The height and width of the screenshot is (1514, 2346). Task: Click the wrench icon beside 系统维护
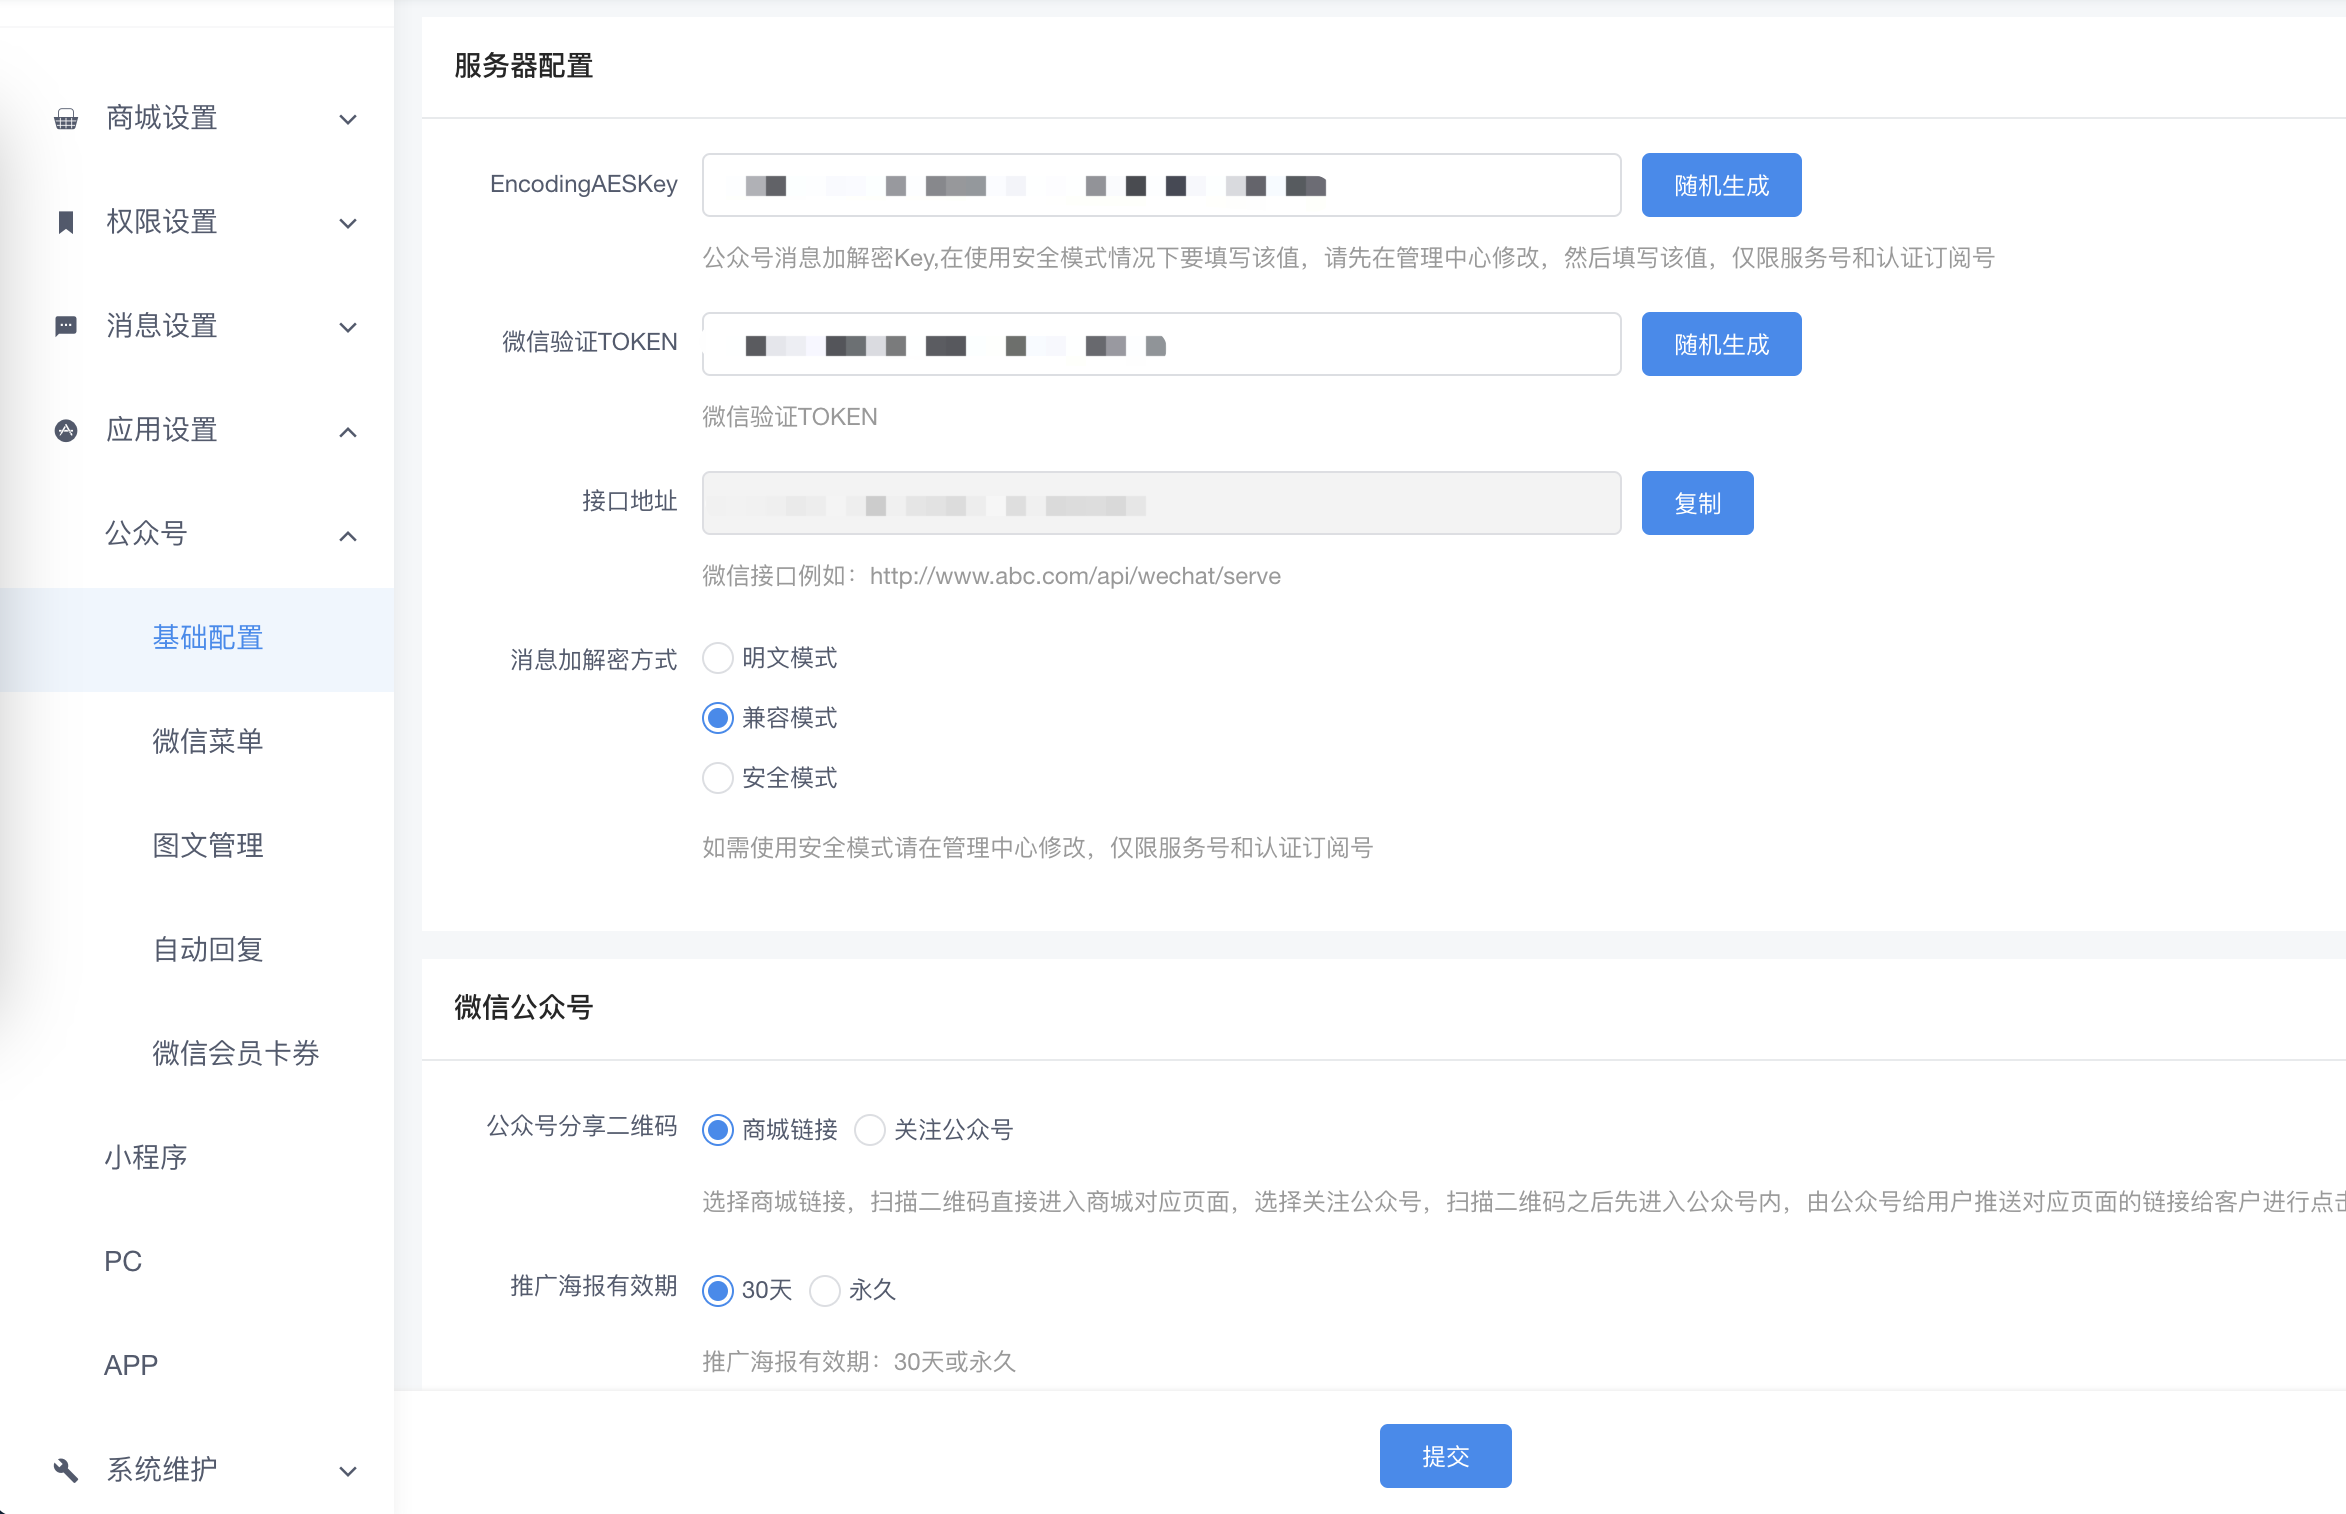(66, 1469)
